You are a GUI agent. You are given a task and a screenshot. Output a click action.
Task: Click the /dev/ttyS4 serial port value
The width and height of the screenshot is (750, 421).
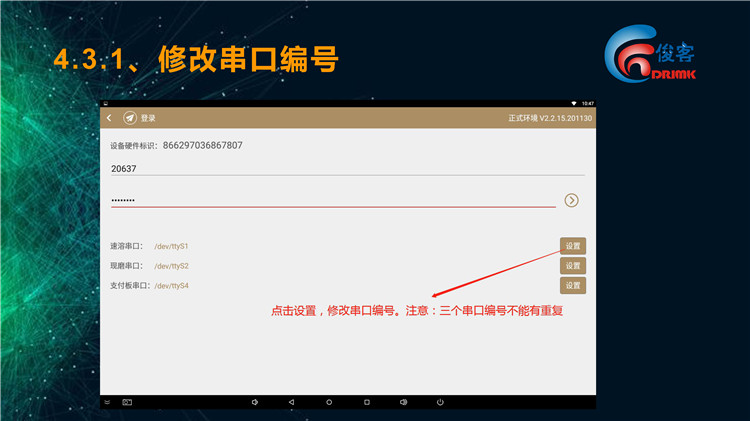[x=171, y=286]
